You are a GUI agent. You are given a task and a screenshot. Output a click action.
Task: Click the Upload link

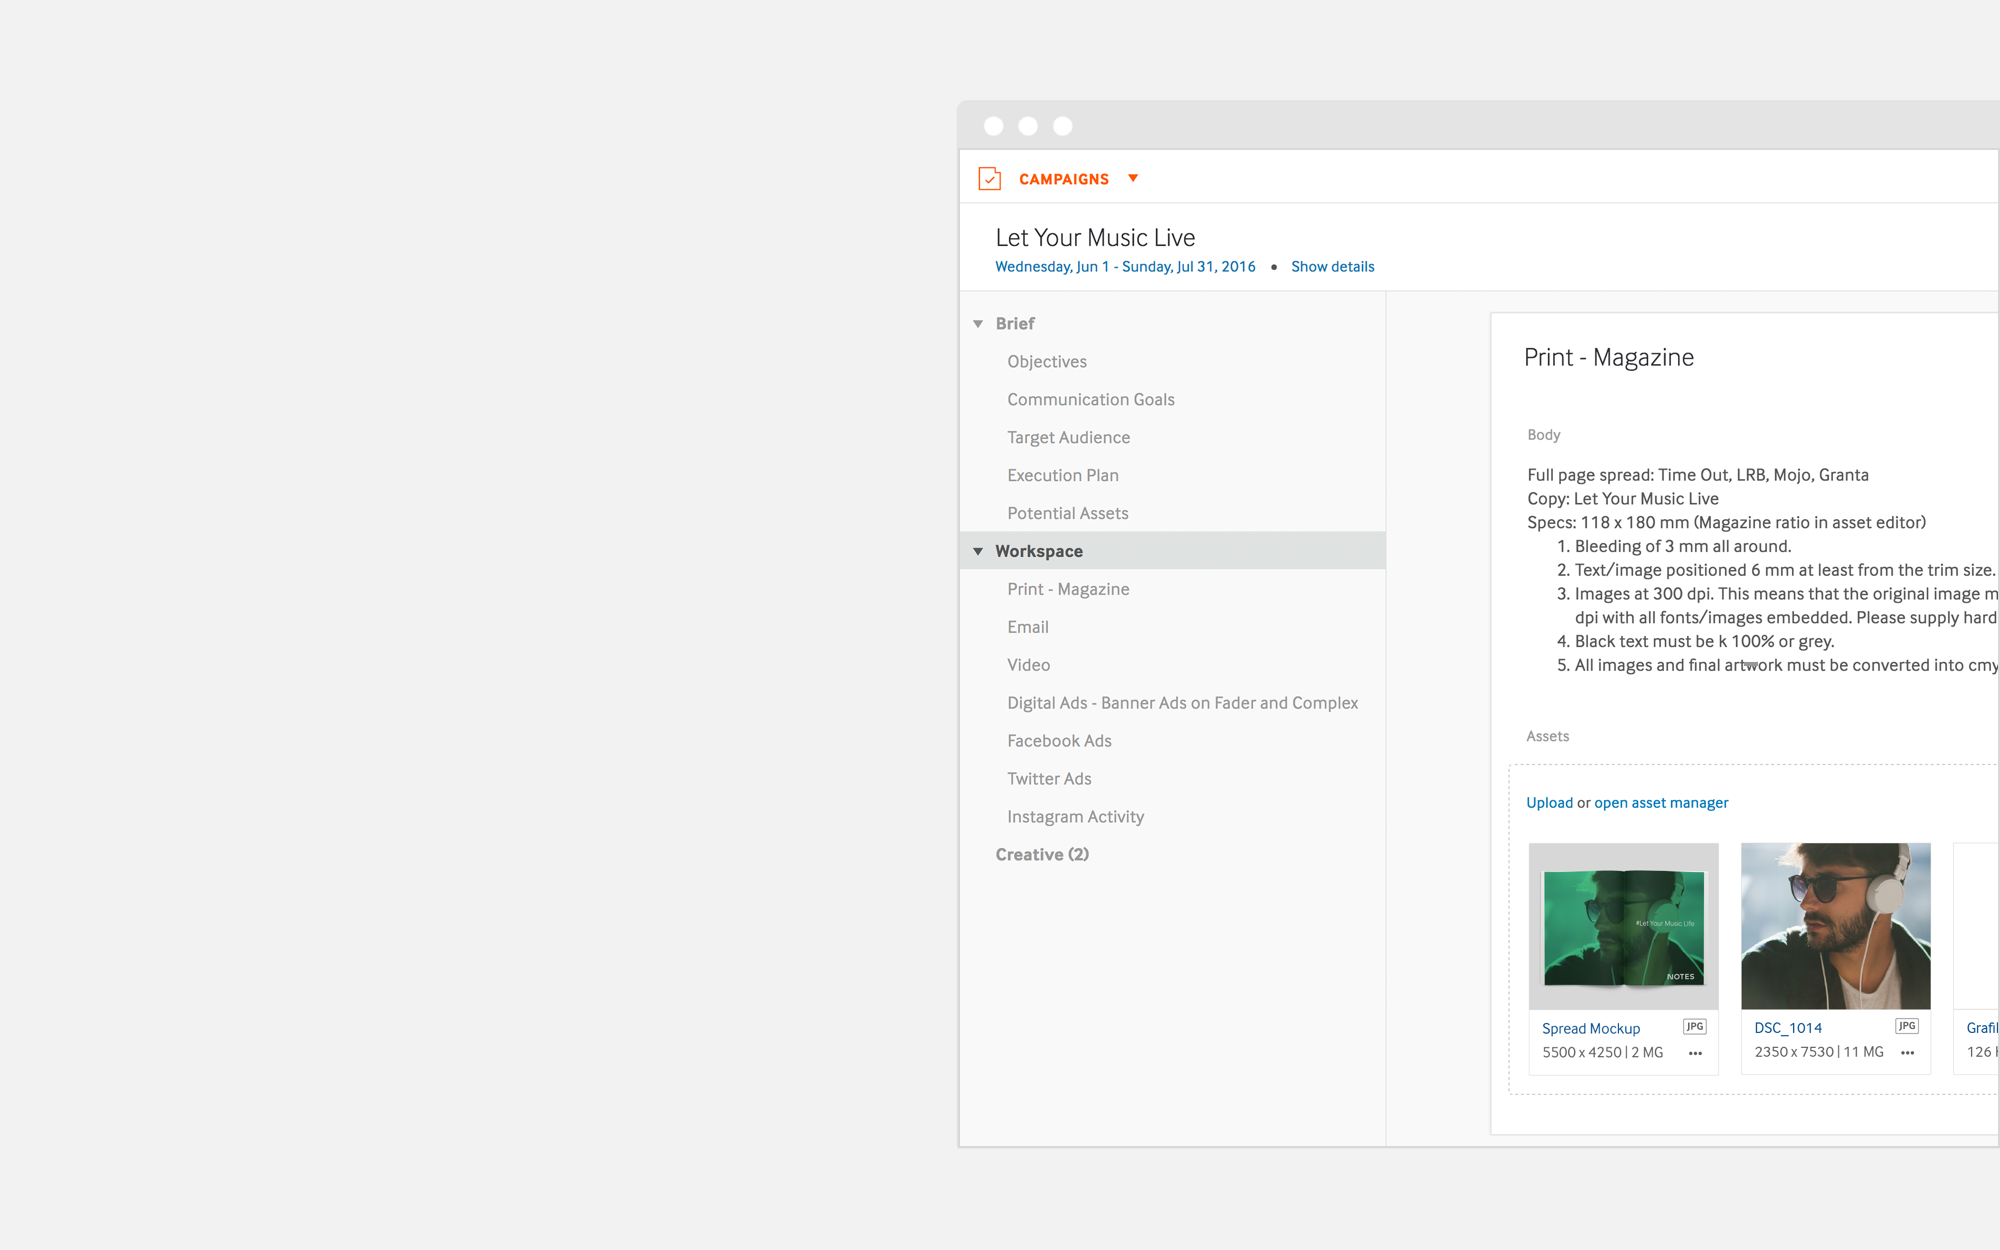pos(1550,802)
